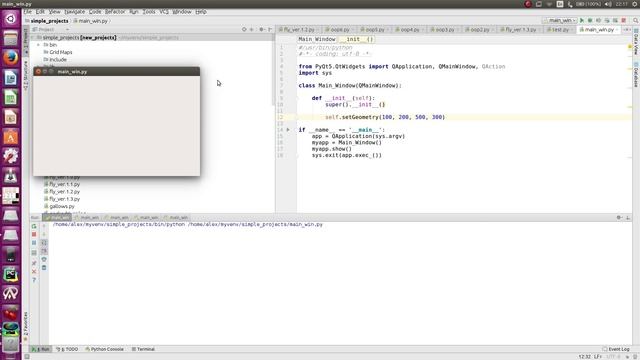The image size is (640, 360).
Task: Open PyCharm icon in the Ubuntu dock
Action: point(11,274)
